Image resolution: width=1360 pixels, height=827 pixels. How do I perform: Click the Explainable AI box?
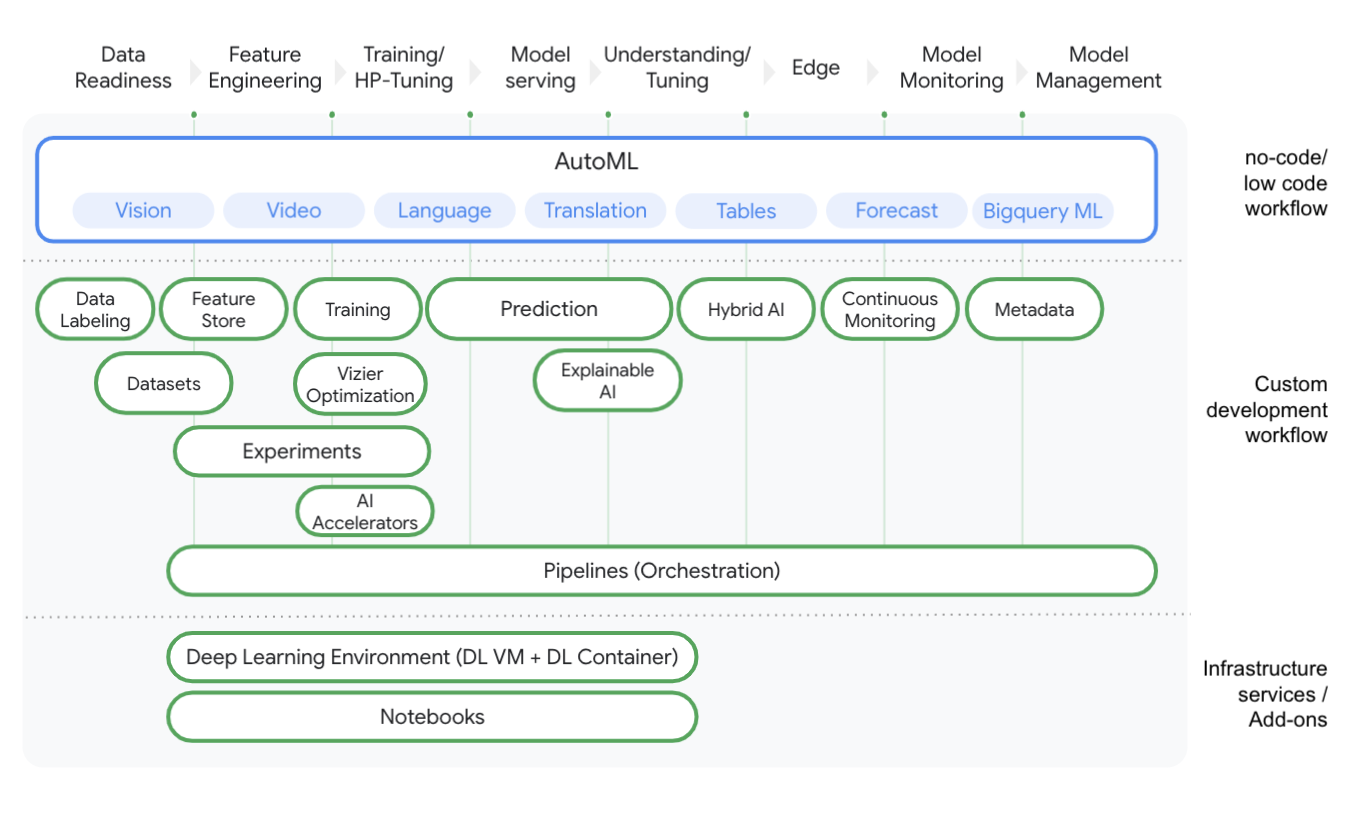coord(607,381)
